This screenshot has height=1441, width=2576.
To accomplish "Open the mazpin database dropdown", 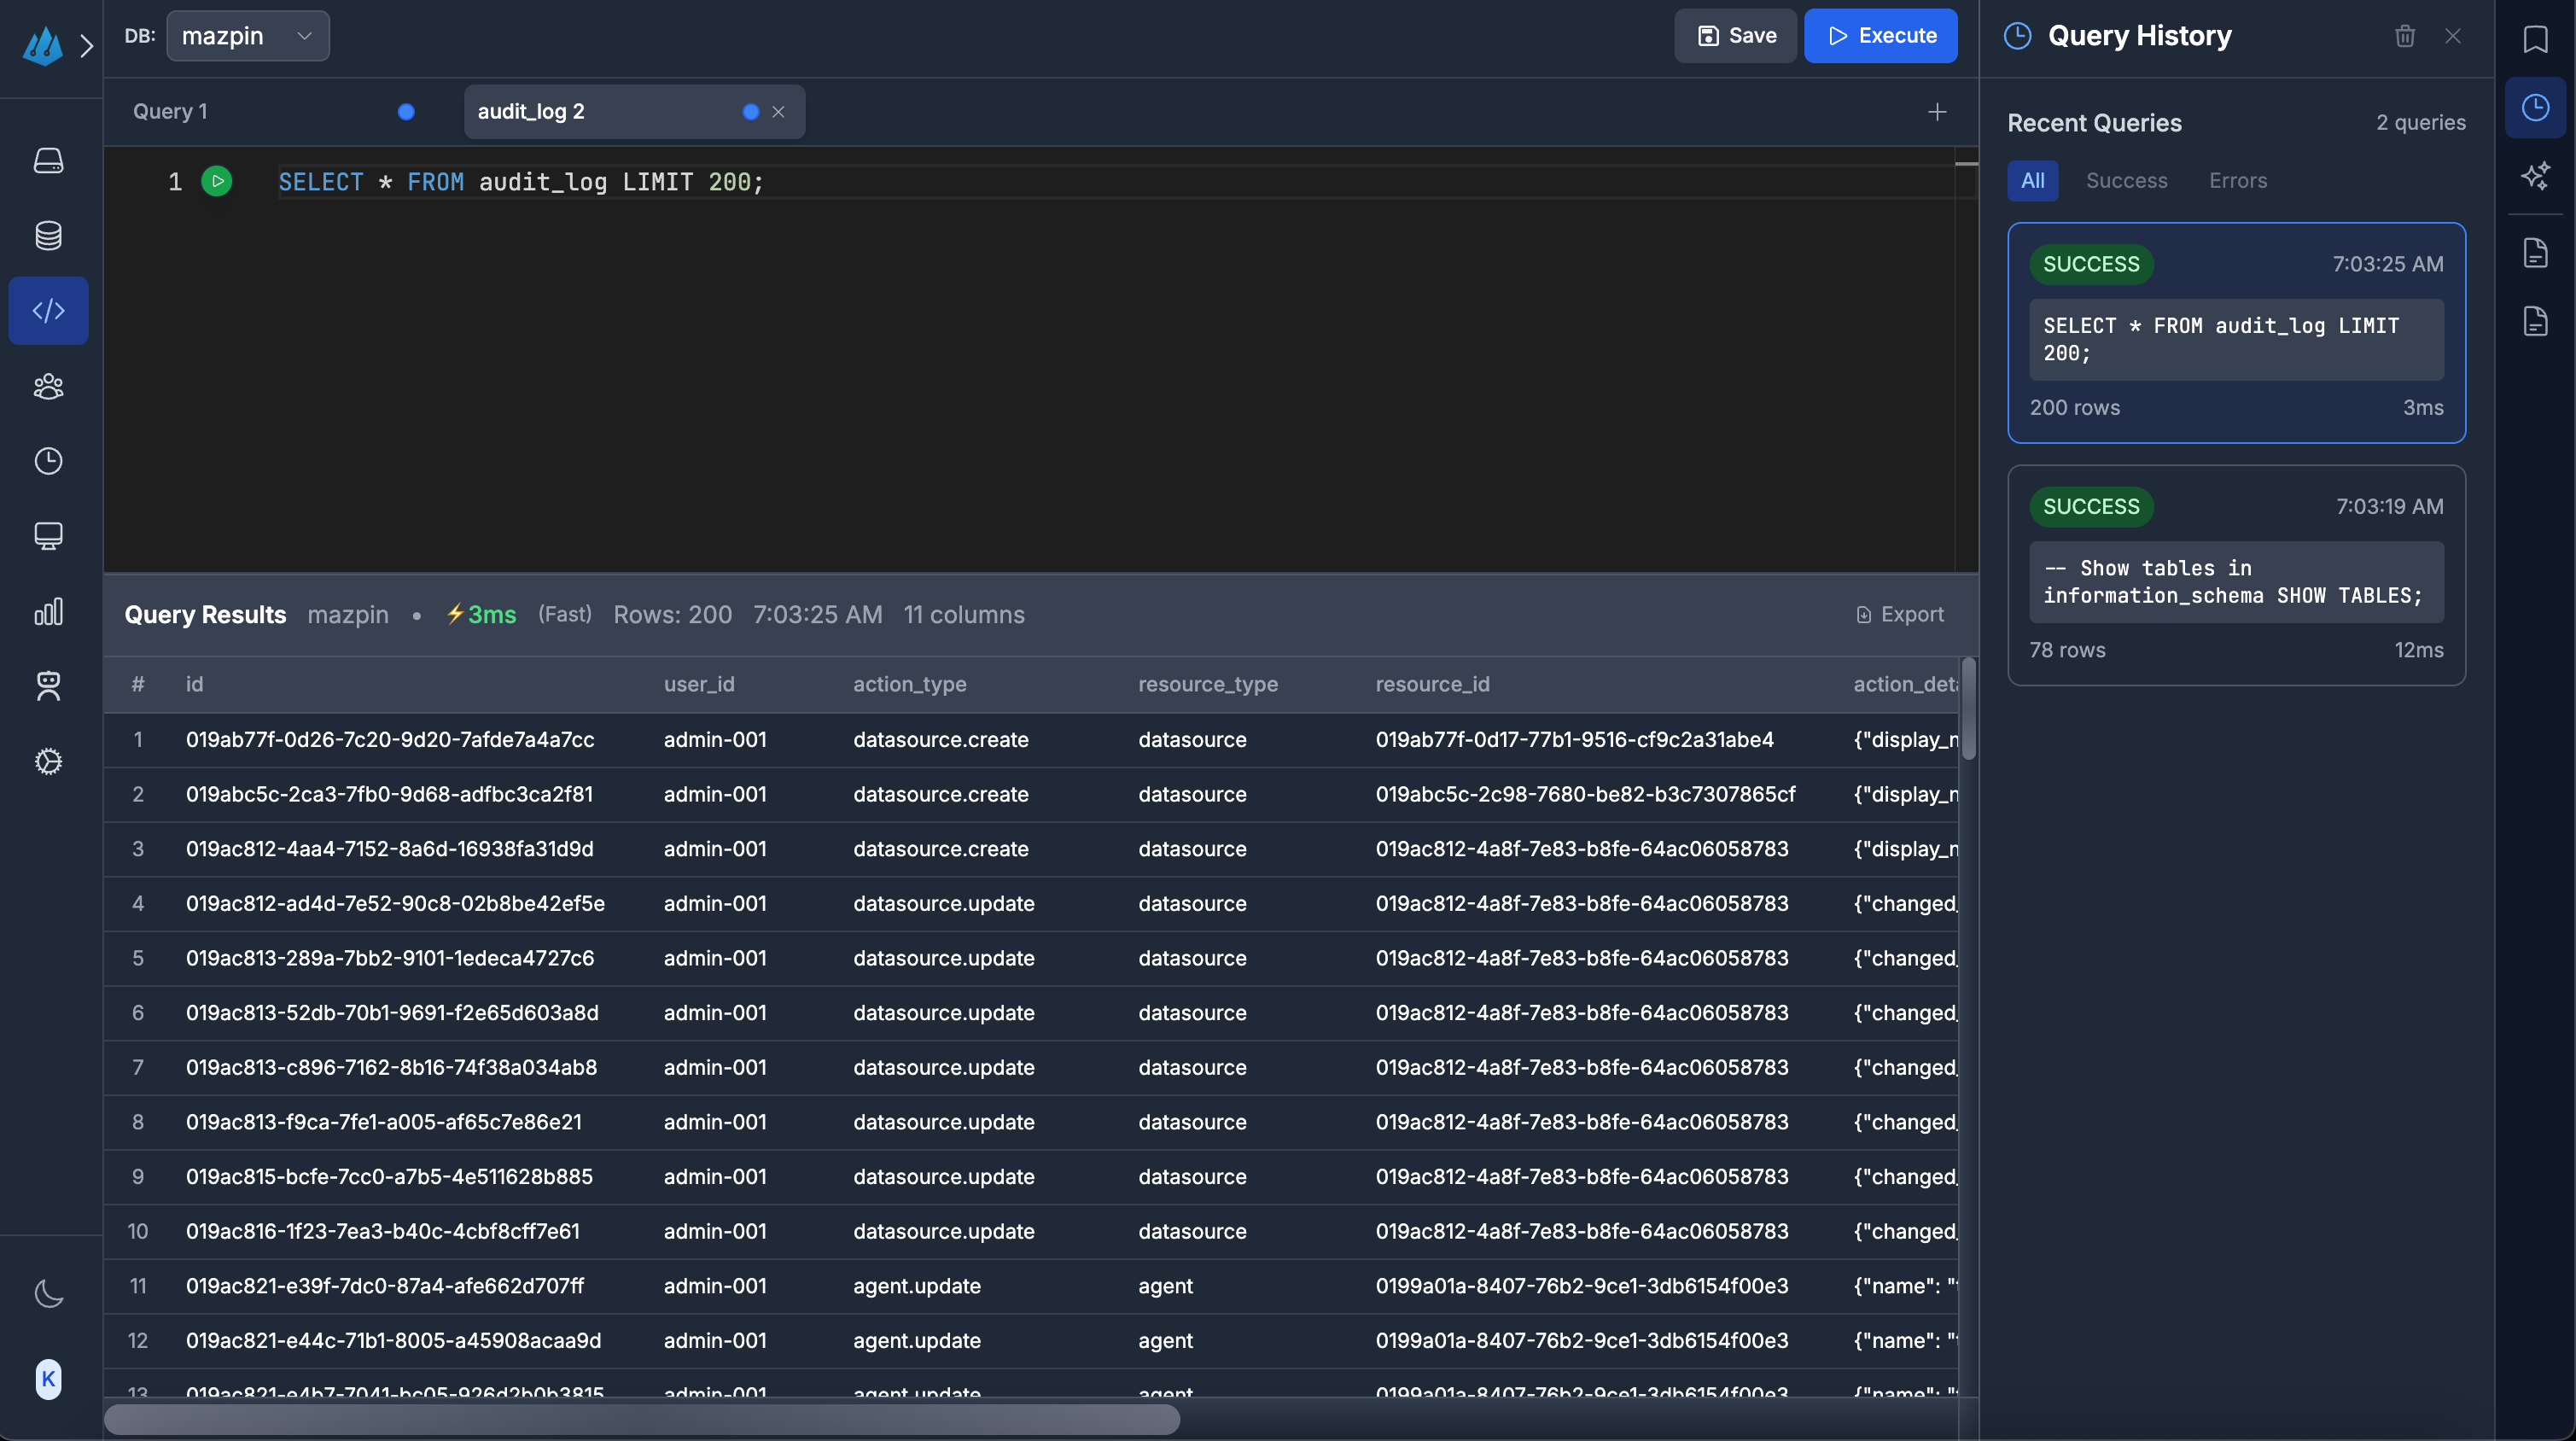I will point(247,36).
